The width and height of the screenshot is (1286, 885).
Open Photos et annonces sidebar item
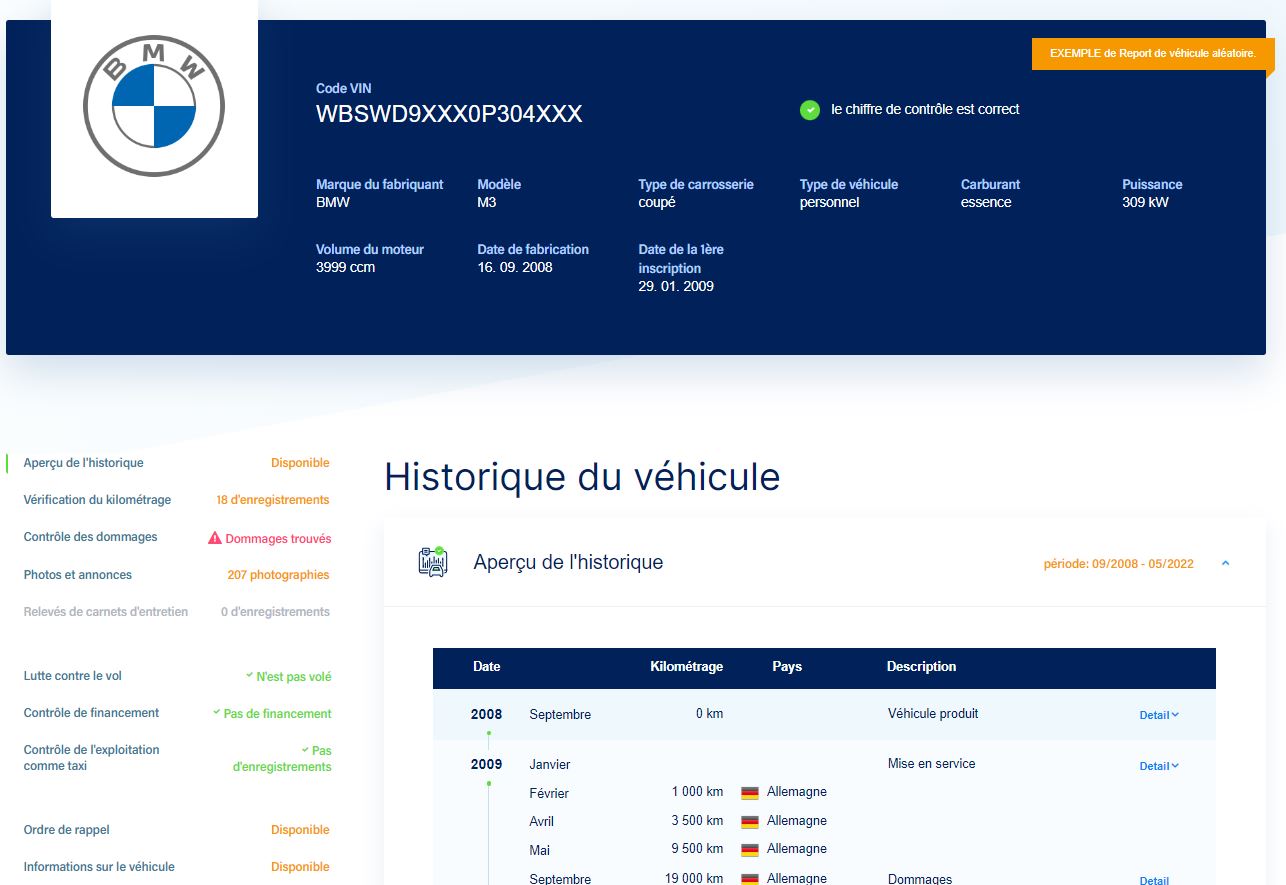point(78,575)
